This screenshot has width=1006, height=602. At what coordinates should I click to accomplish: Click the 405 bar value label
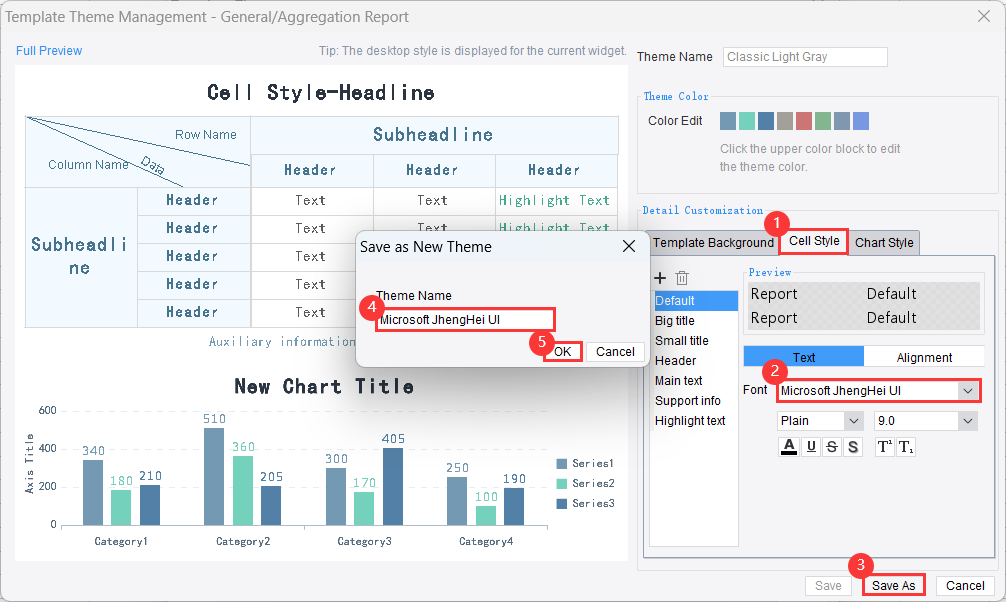click(393, 438)
